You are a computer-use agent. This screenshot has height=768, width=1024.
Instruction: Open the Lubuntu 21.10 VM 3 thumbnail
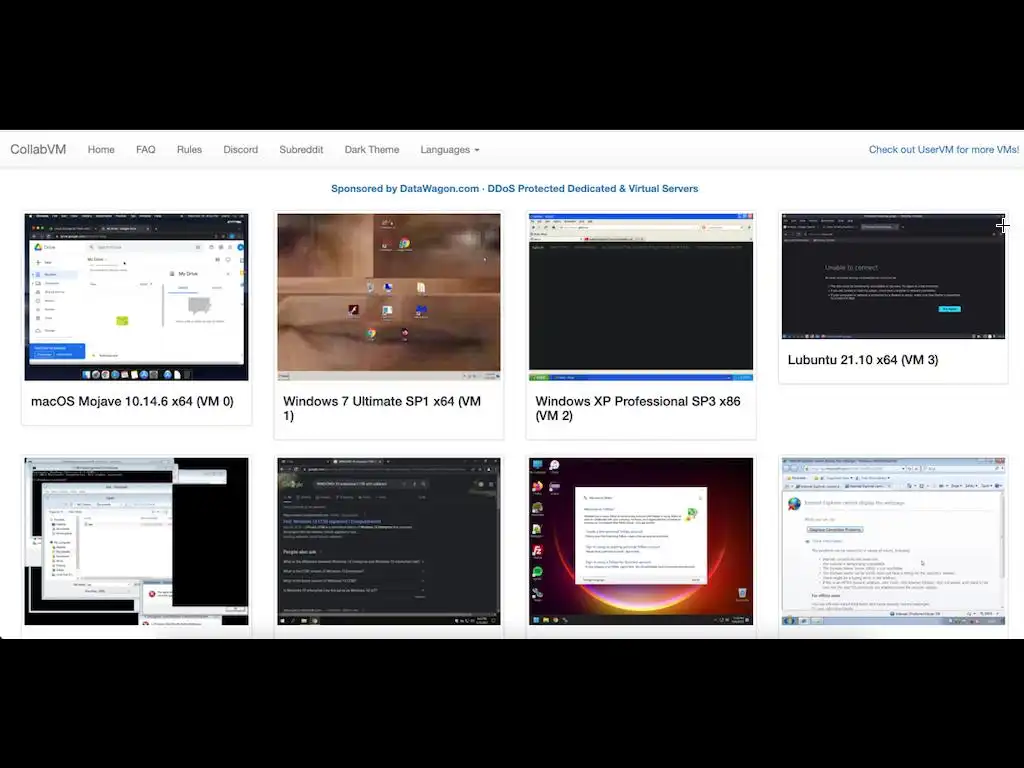[x=893, y=276]
